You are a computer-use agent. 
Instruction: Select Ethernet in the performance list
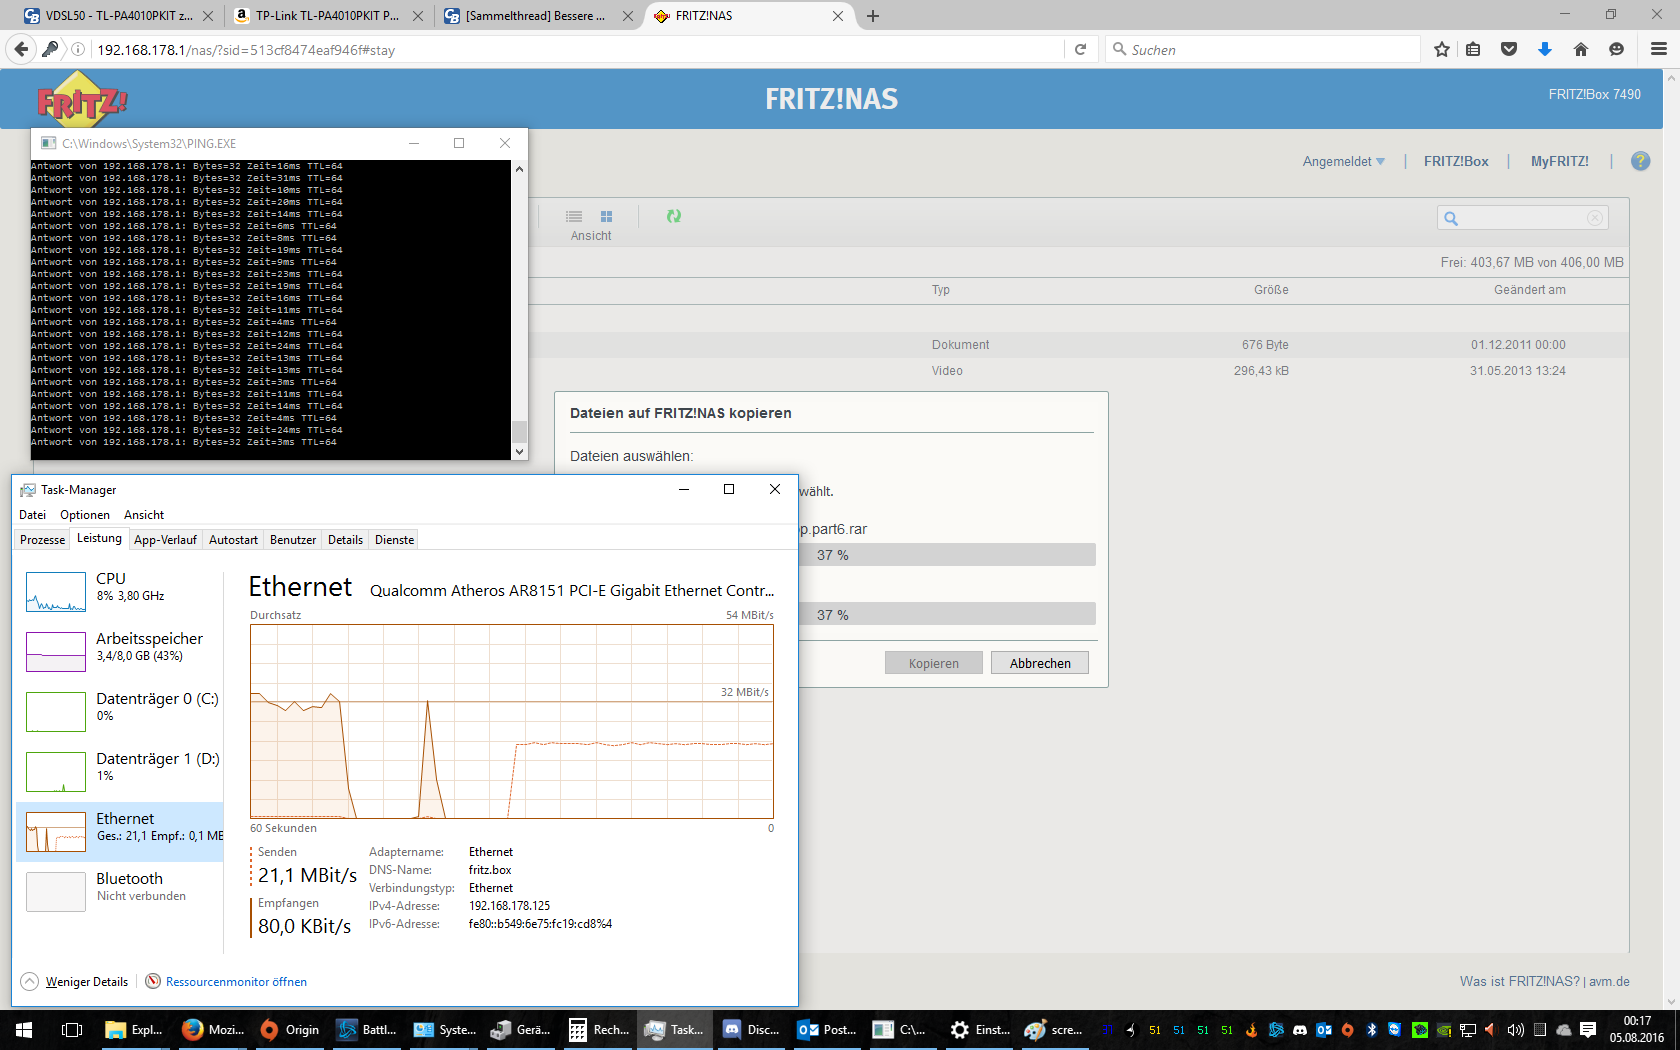[x=120, y=831]
